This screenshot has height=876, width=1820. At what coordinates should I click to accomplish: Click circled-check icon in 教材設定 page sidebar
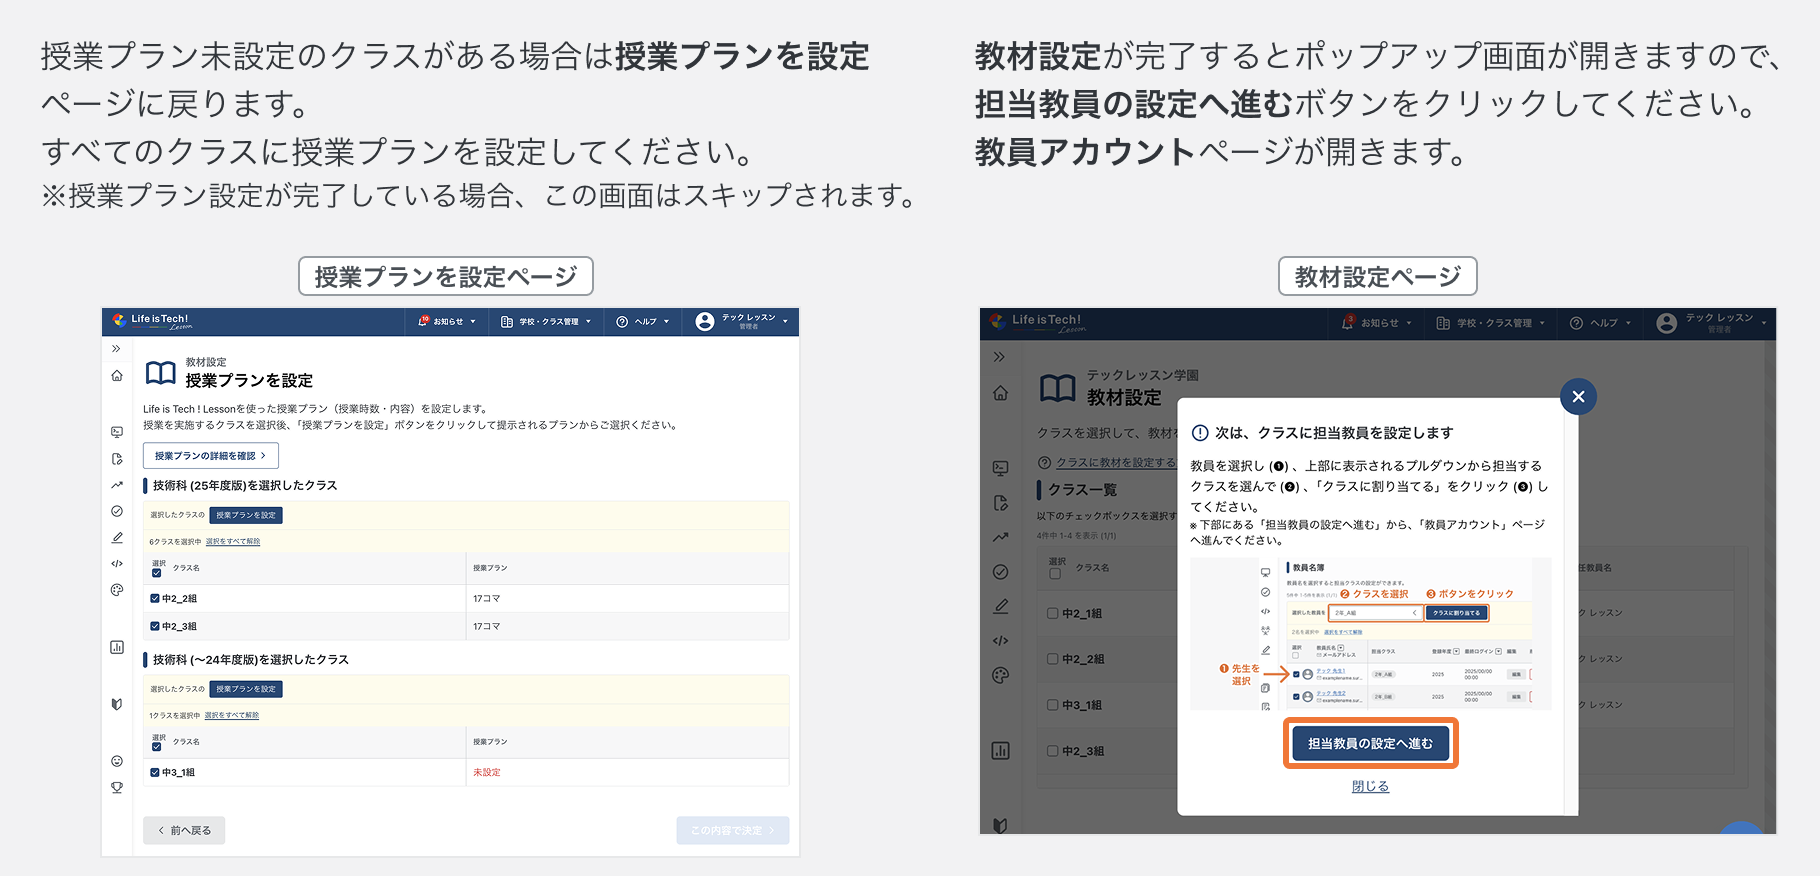click(x=1000, y=572)
